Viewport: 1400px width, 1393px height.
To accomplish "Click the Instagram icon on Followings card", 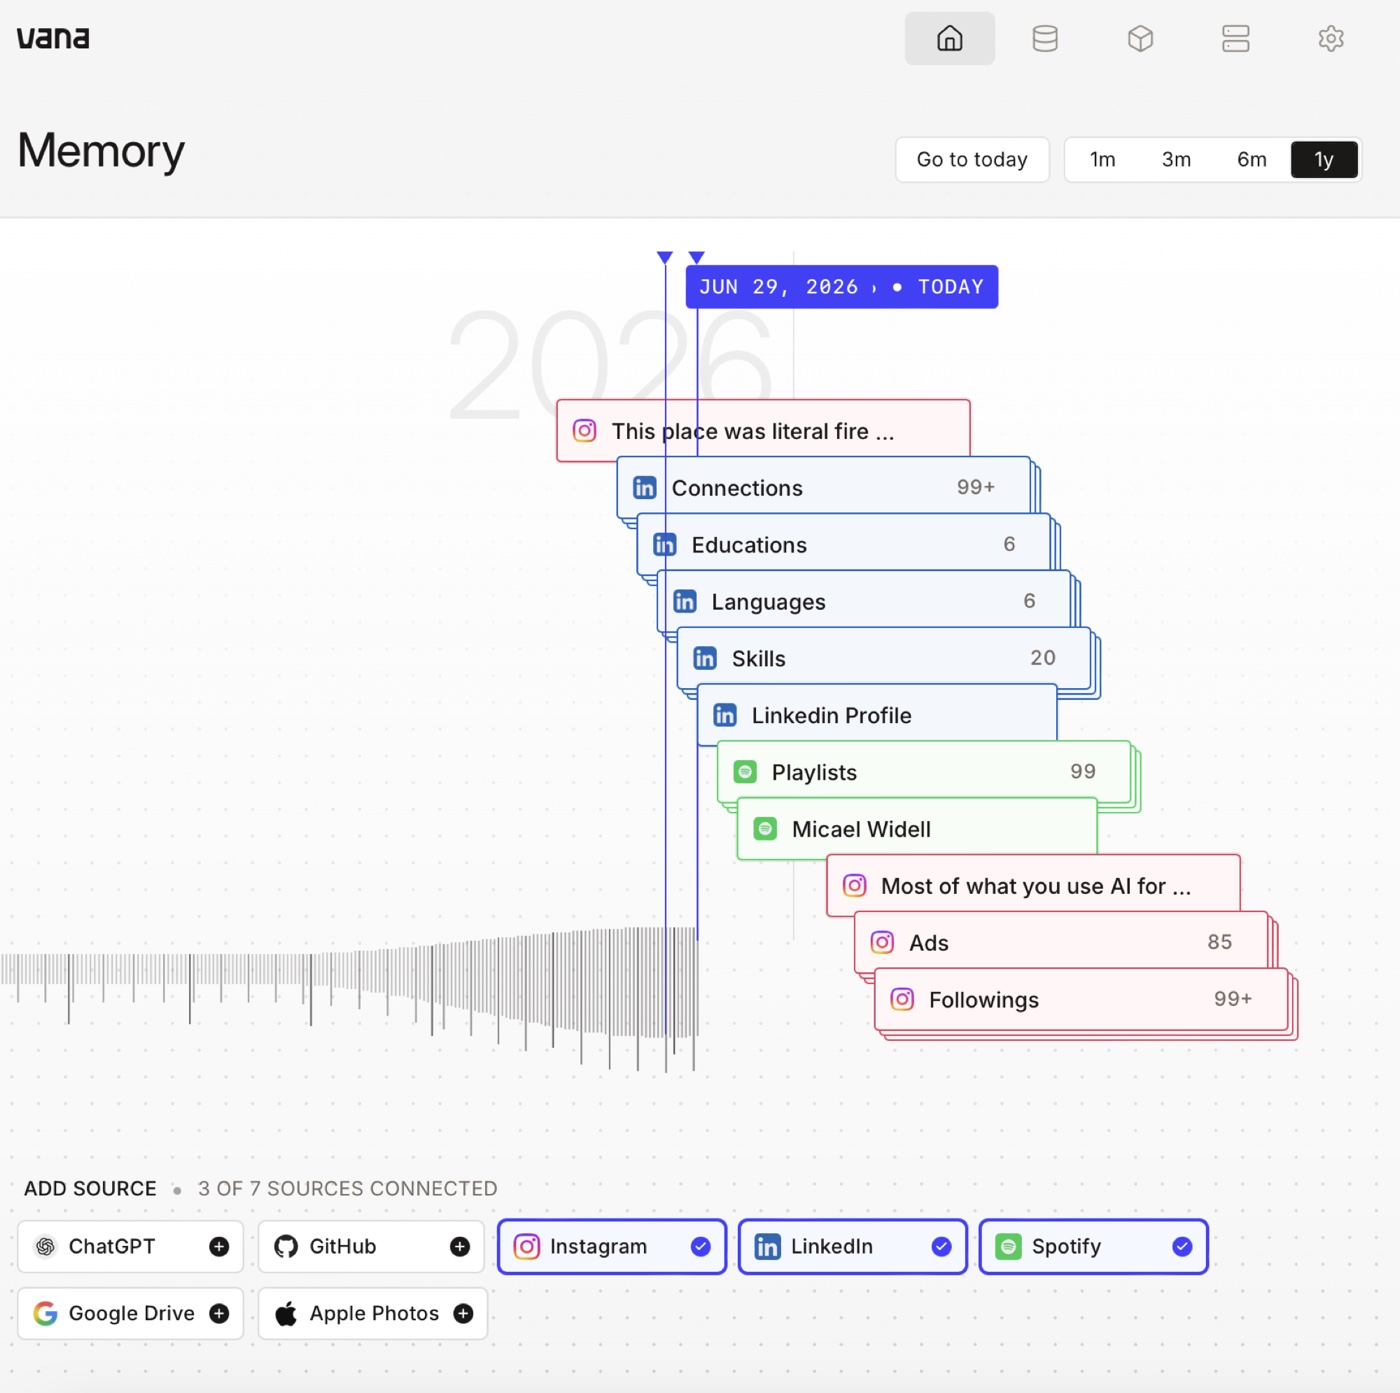I will [902, 999].
